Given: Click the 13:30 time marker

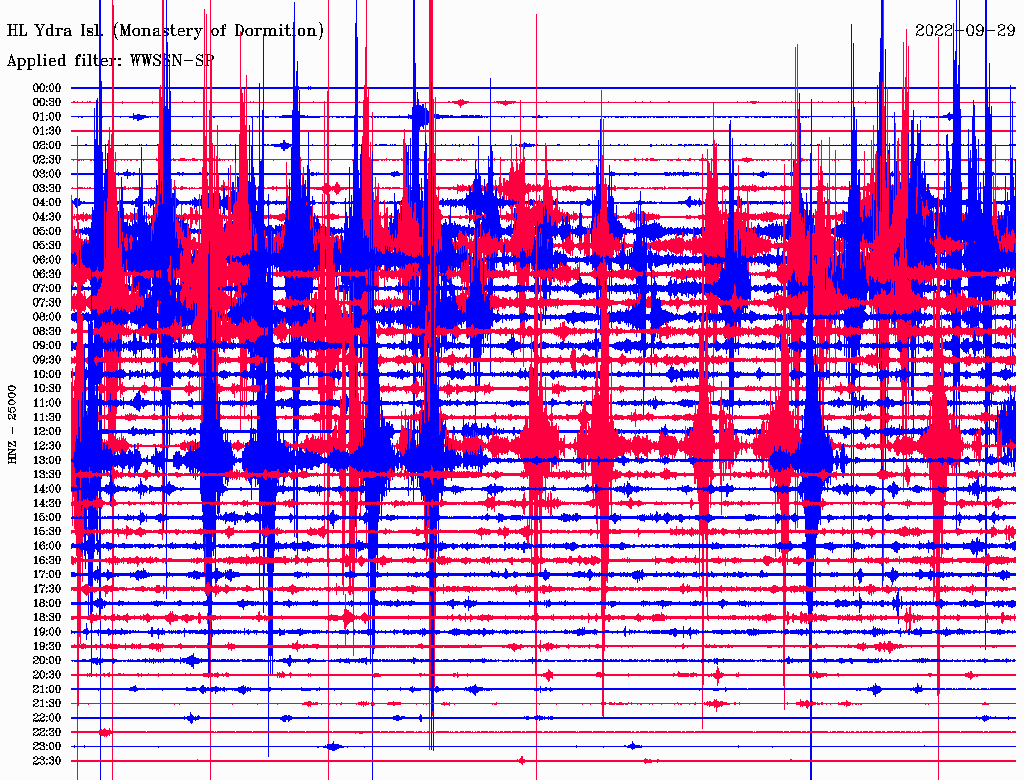Looking at the screenshot, I should (x=47, y=475).
